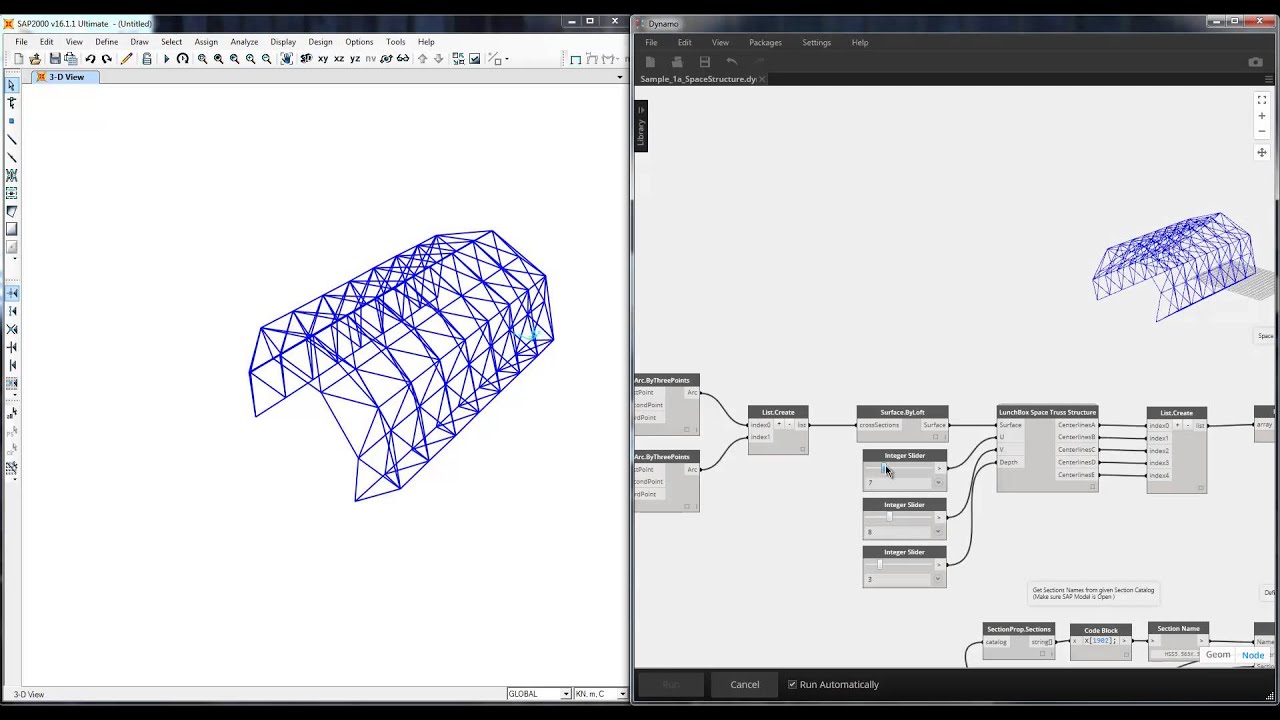
Task: Switch SAP2000 view to yz plane
Action: click(x=355, y=59)
